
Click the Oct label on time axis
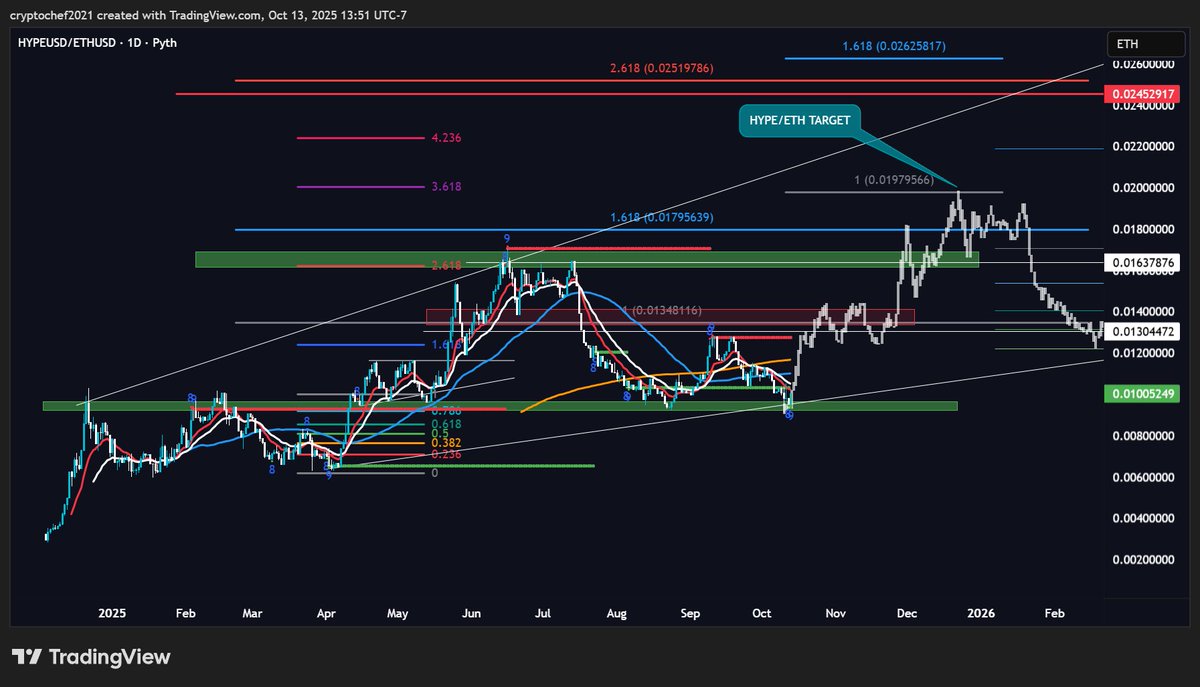(x=761, y=612)
